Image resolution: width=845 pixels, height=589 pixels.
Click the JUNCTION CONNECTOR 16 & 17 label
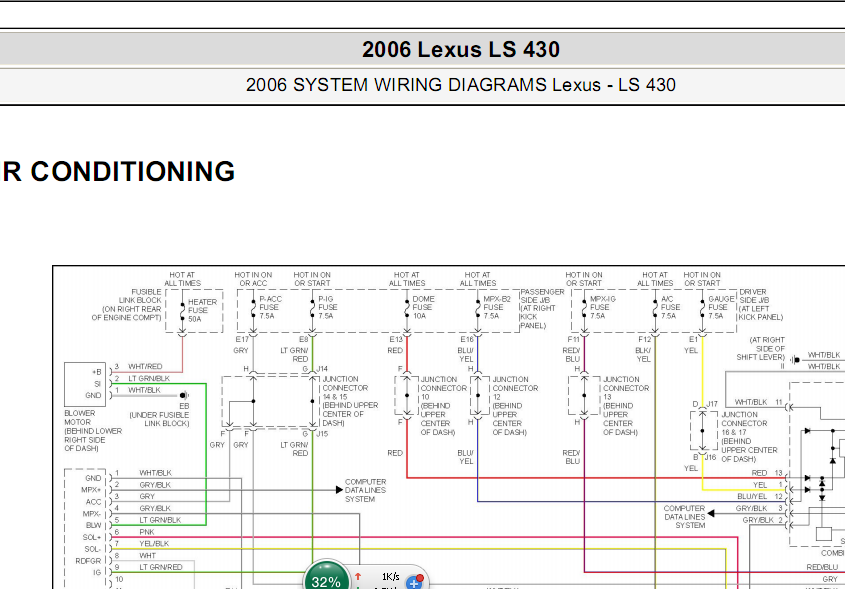(x=749, y=436)
